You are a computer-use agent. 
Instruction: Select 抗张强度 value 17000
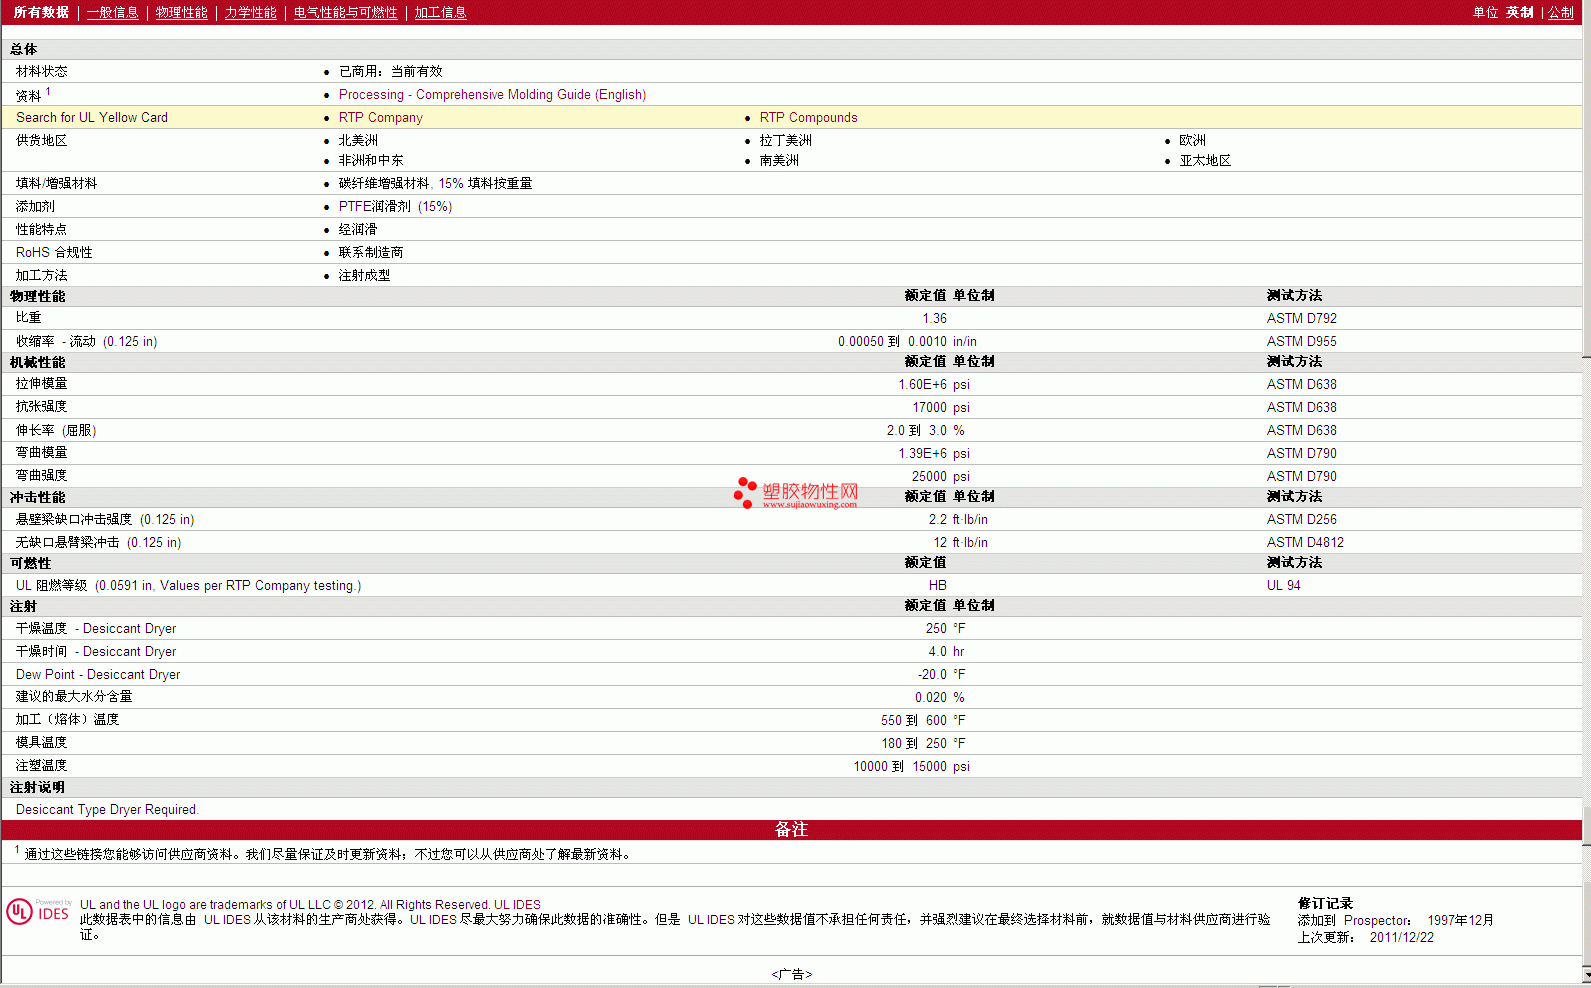coord(929,407)
